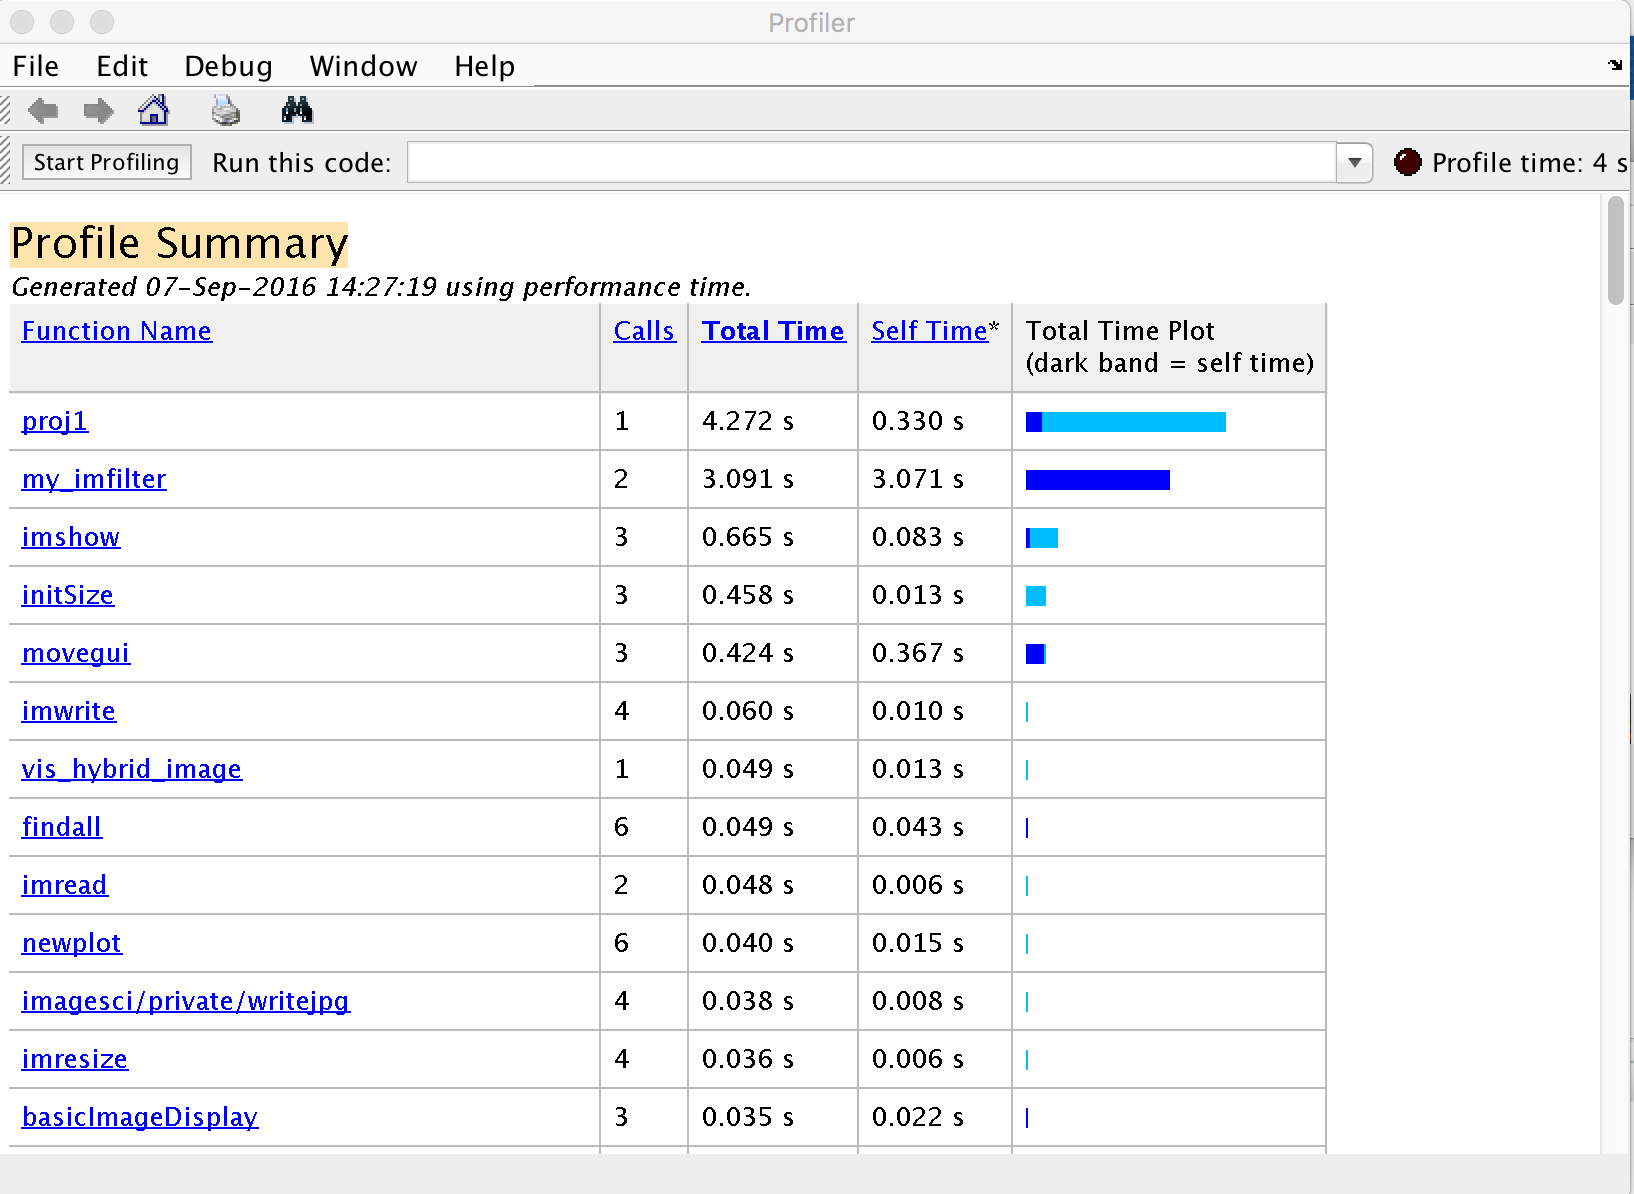
Task: Sort table by Self Time header
Action: pos(929,331)
